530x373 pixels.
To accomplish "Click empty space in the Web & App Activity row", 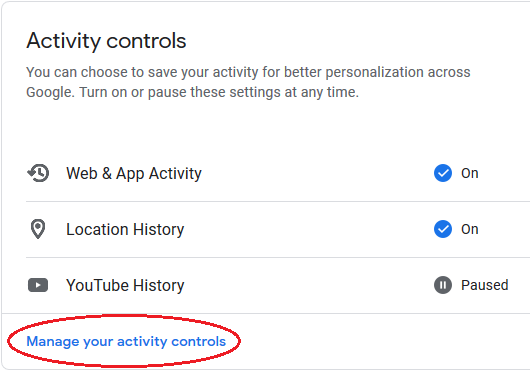I will coord(318,173).
